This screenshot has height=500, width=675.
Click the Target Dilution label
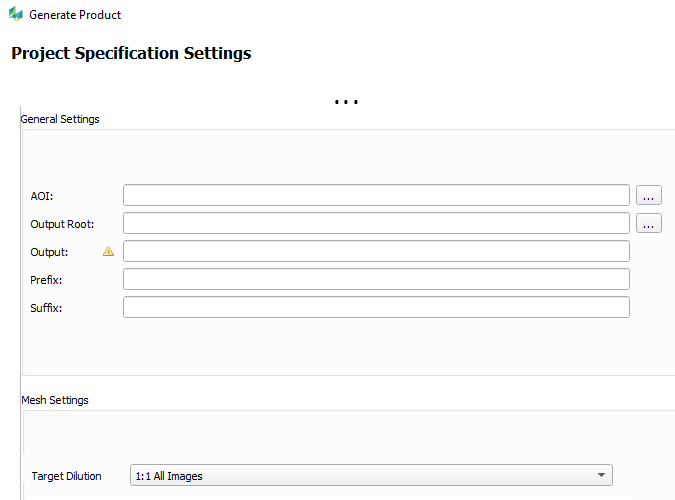pyautogui.click(x=66, y=476)
